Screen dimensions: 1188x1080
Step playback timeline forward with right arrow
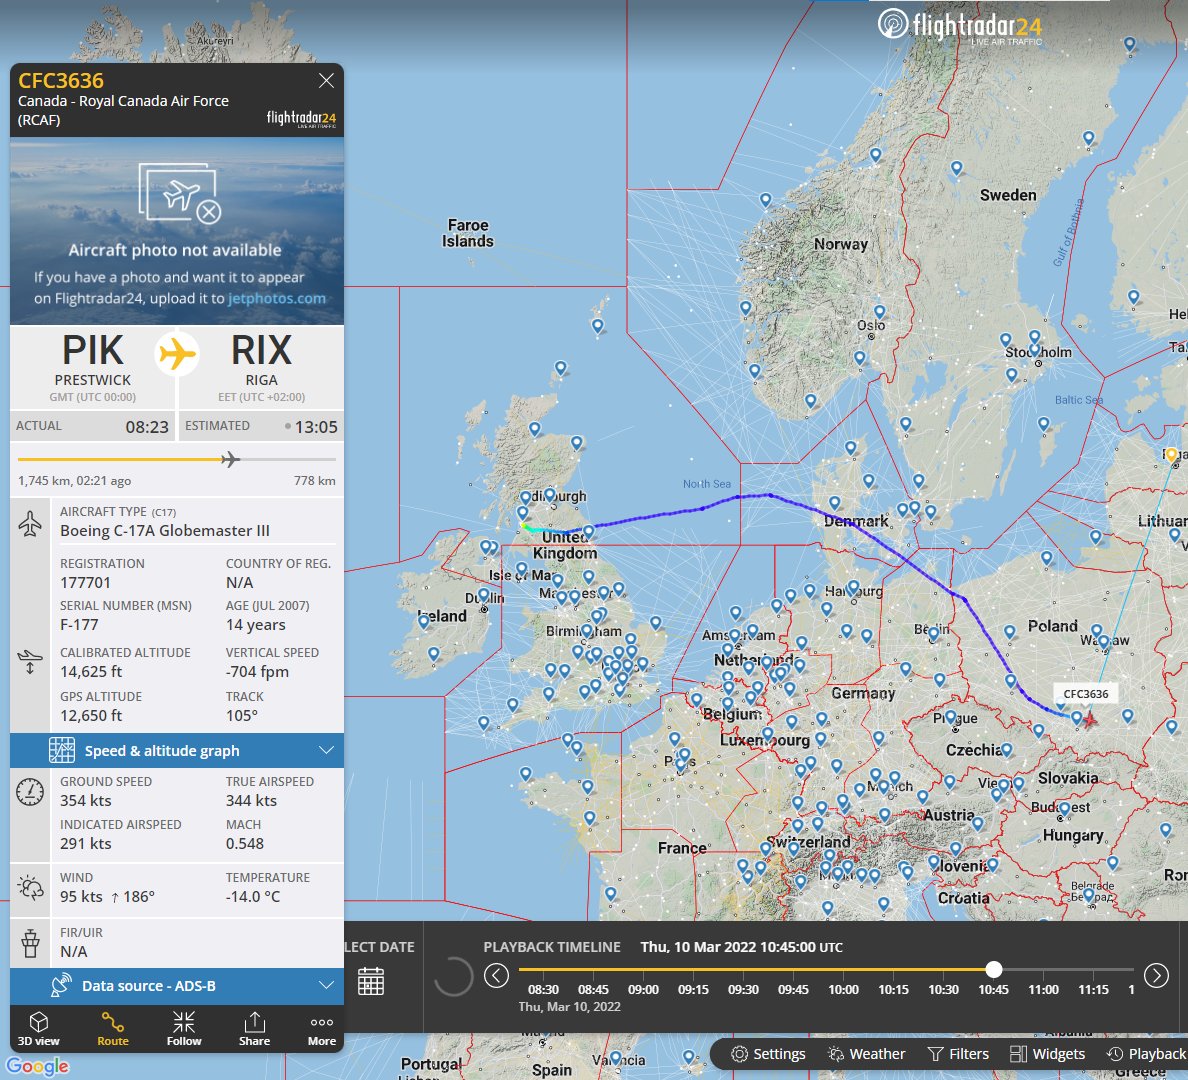(x=1156, y=975)
